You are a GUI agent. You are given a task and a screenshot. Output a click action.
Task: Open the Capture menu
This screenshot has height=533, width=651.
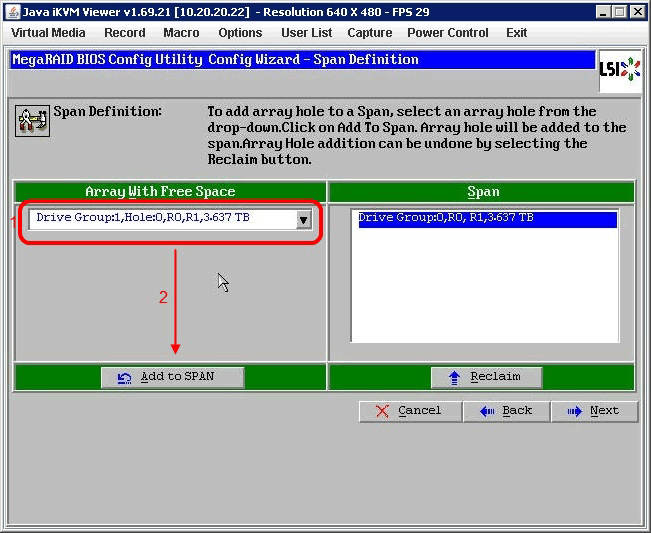tap(369, 33)
